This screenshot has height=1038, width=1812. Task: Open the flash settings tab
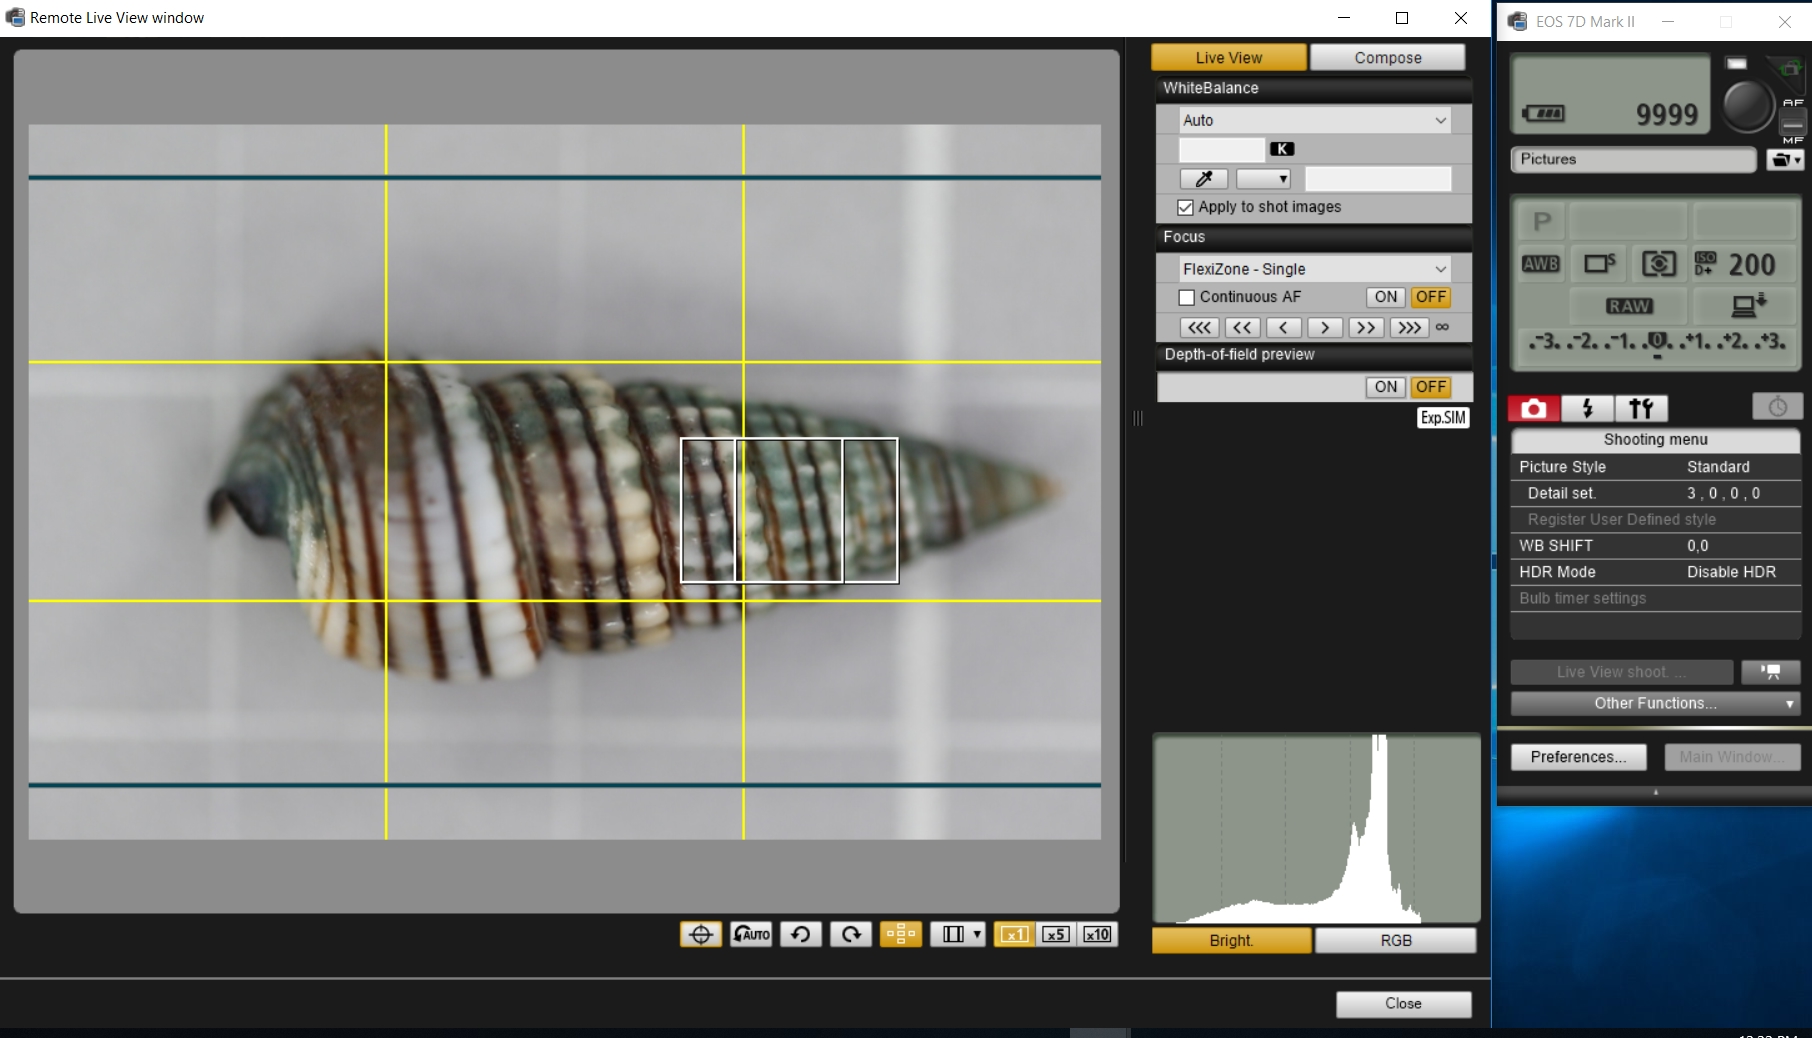click(x=1587, y=408)
